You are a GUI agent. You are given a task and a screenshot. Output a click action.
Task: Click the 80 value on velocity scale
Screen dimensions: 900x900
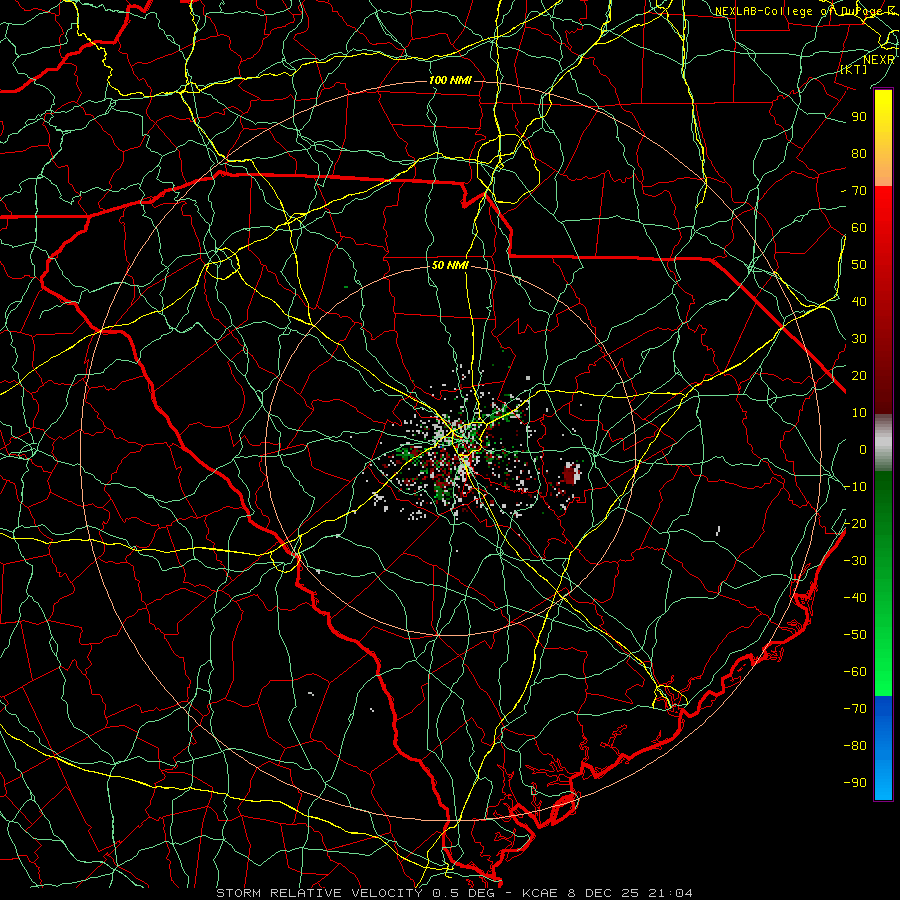pos(859,153)
